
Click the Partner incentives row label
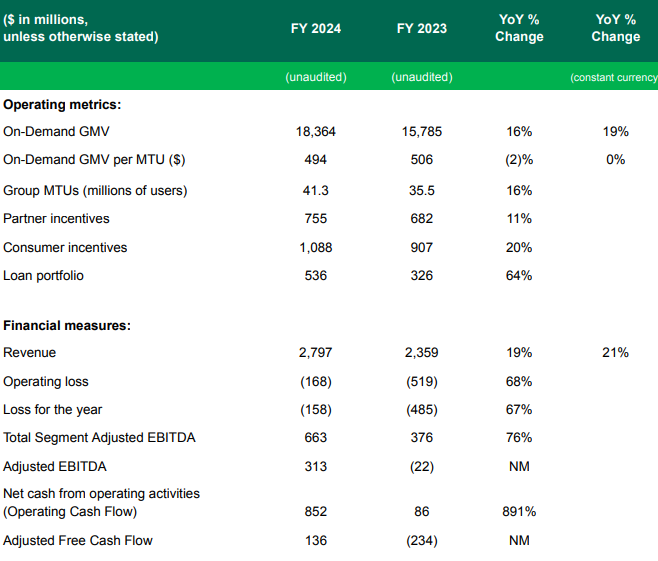click(x=57, y=218)
